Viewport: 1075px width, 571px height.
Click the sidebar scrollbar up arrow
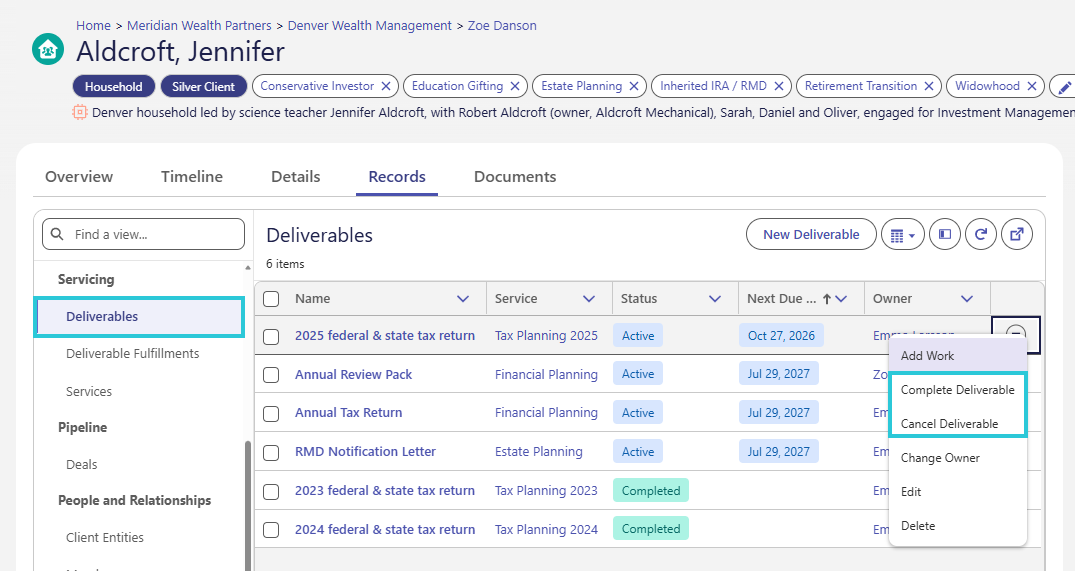[248, 267]
